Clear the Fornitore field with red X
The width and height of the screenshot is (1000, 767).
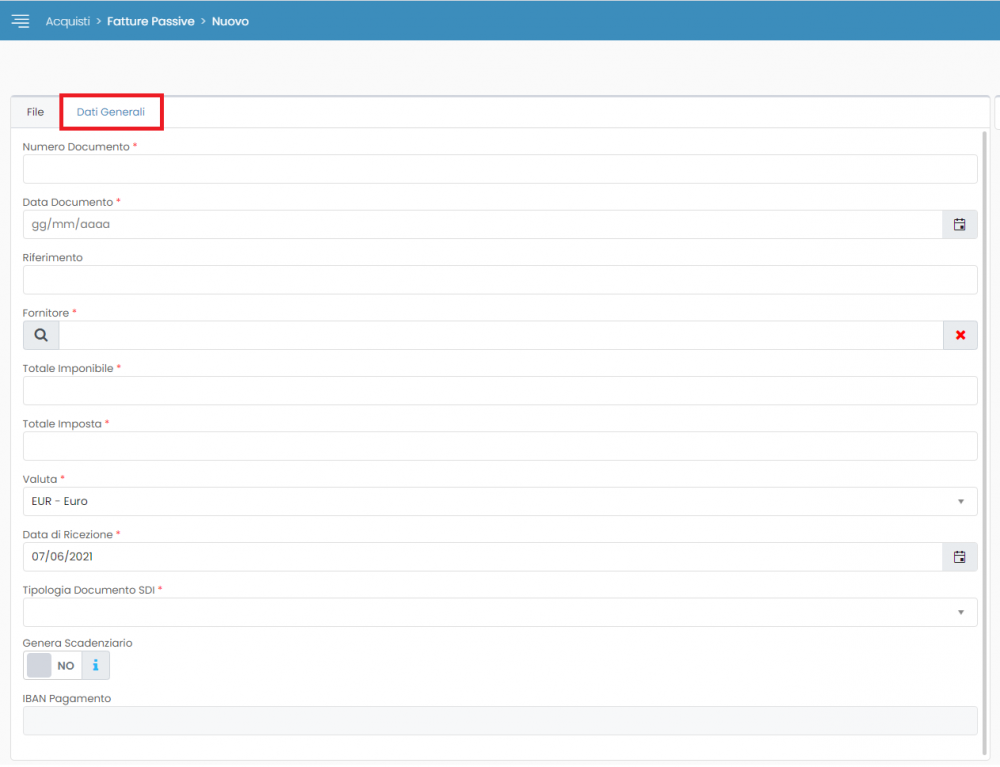pyautogui.click(x=960, y=335)
